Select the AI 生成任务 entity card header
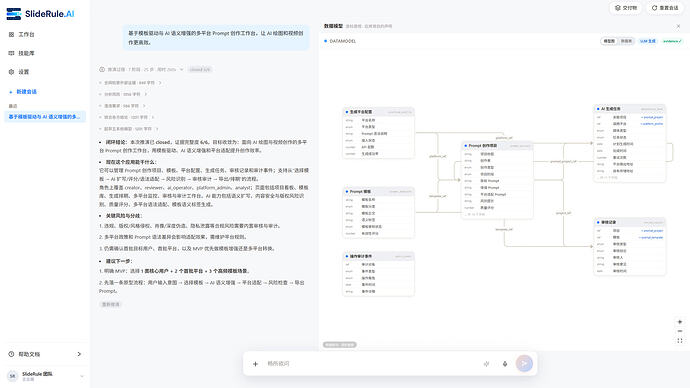 click(630, 109)
